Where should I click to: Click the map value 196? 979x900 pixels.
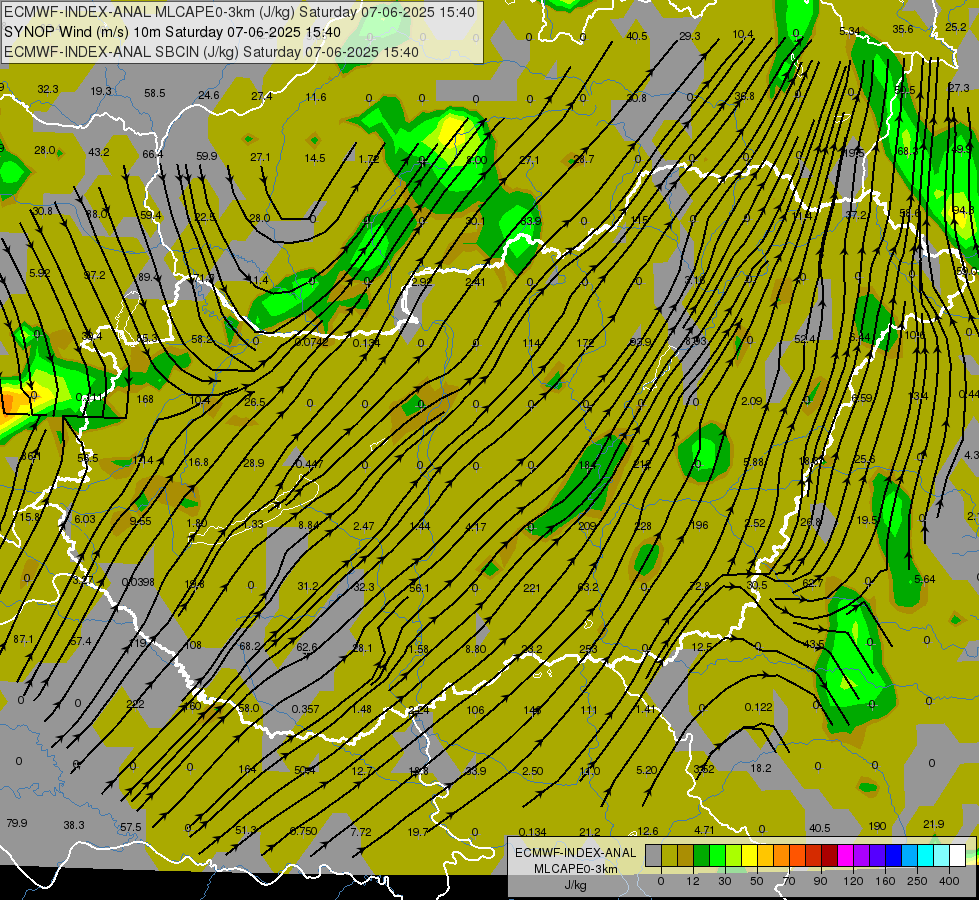click(699, 525)
